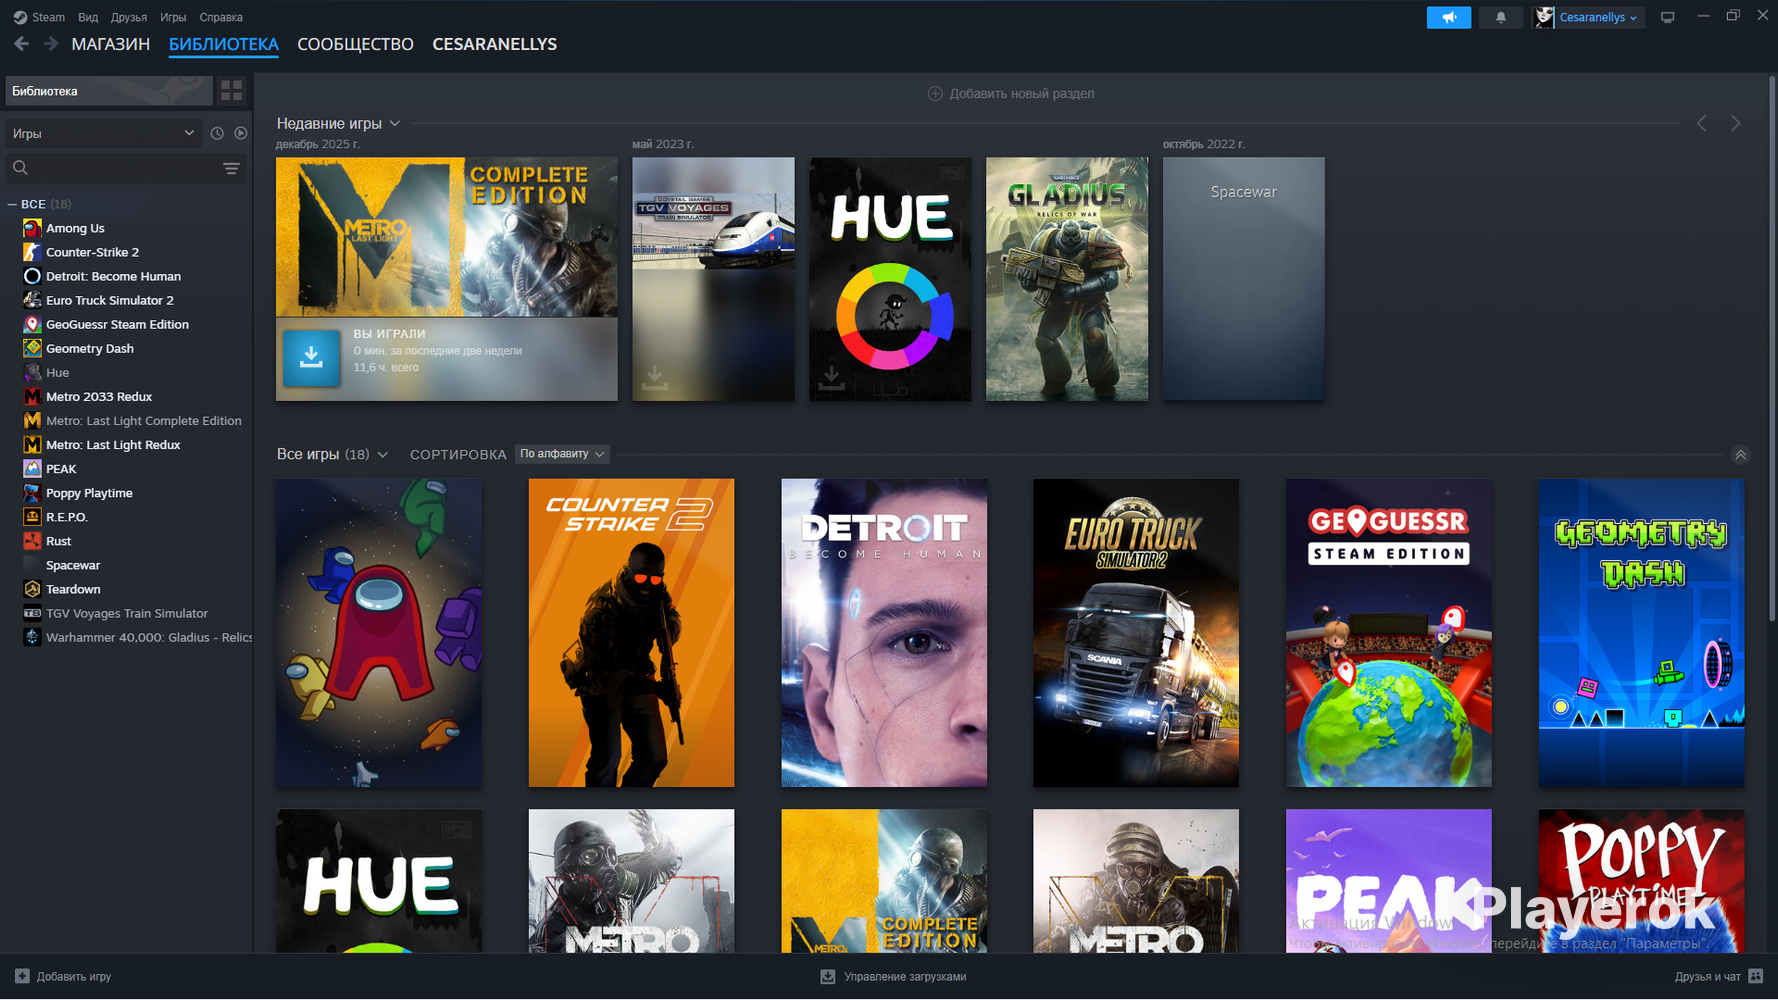Open the Counter-Strike 2 cover art

pyautogui.click(x=631, y=633)
